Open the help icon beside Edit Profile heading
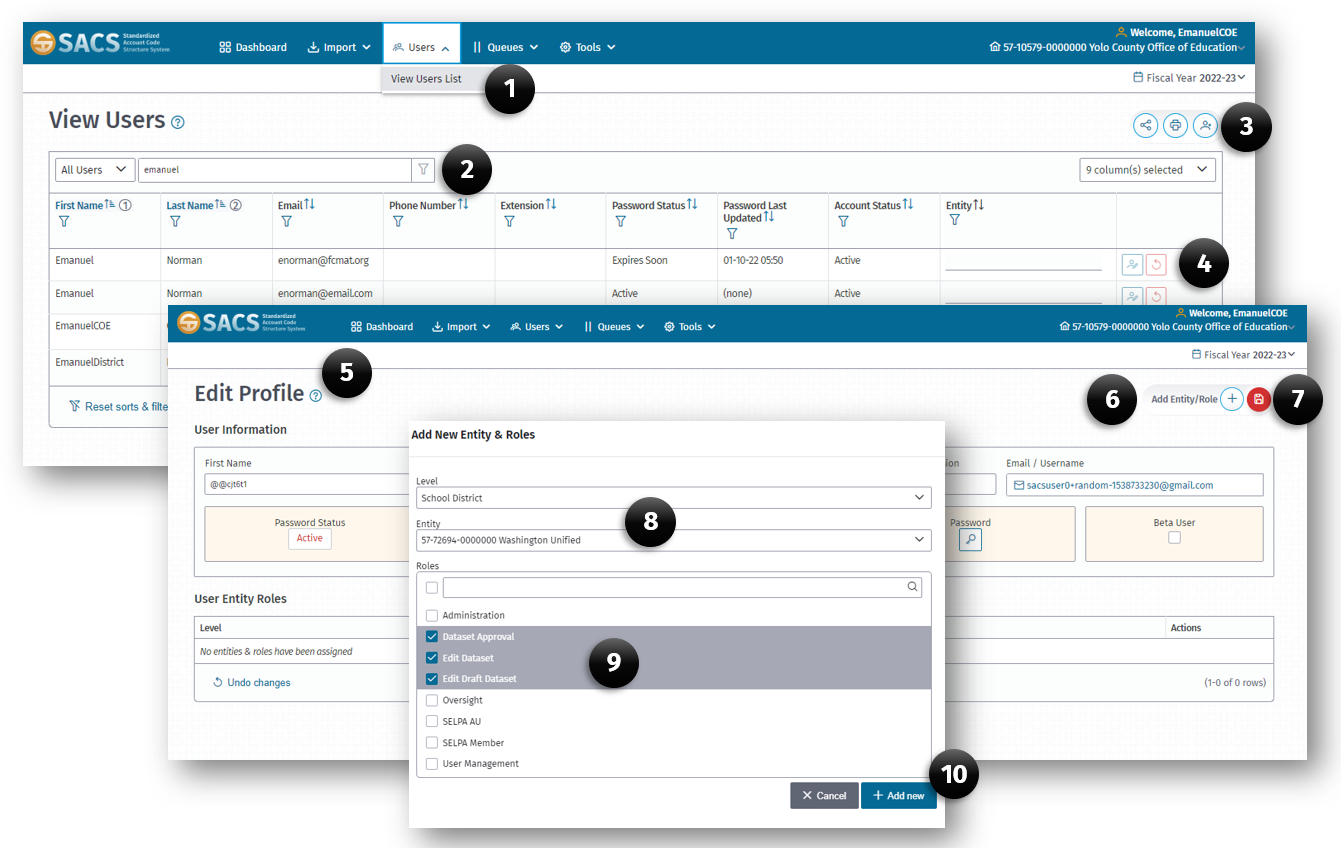 (x=317, y=397)
